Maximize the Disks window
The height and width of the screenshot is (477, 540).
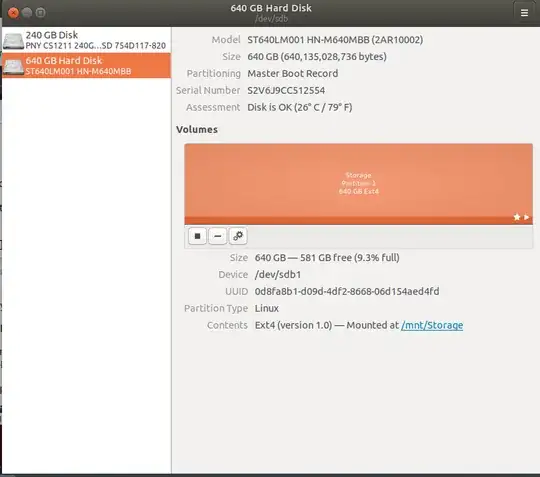[x=41, y=13]
